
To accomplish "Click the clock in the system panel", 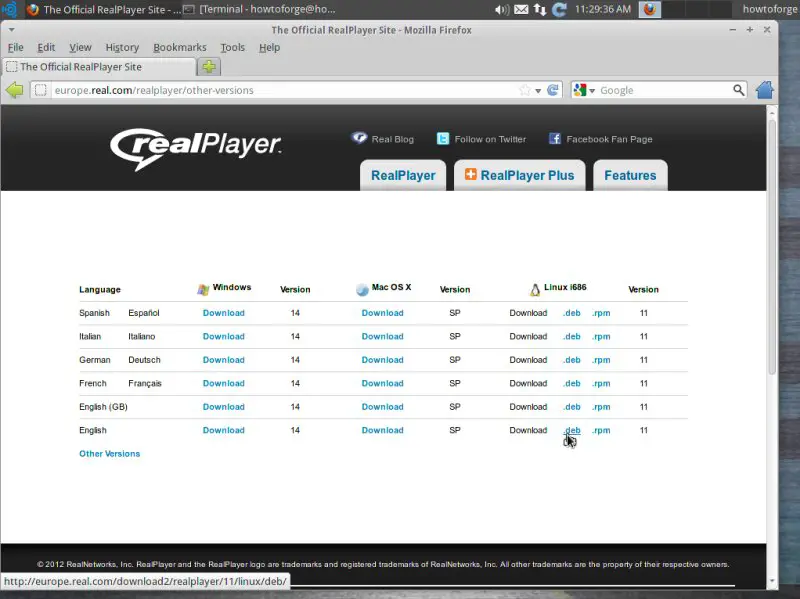I will (x=603, y=9).
